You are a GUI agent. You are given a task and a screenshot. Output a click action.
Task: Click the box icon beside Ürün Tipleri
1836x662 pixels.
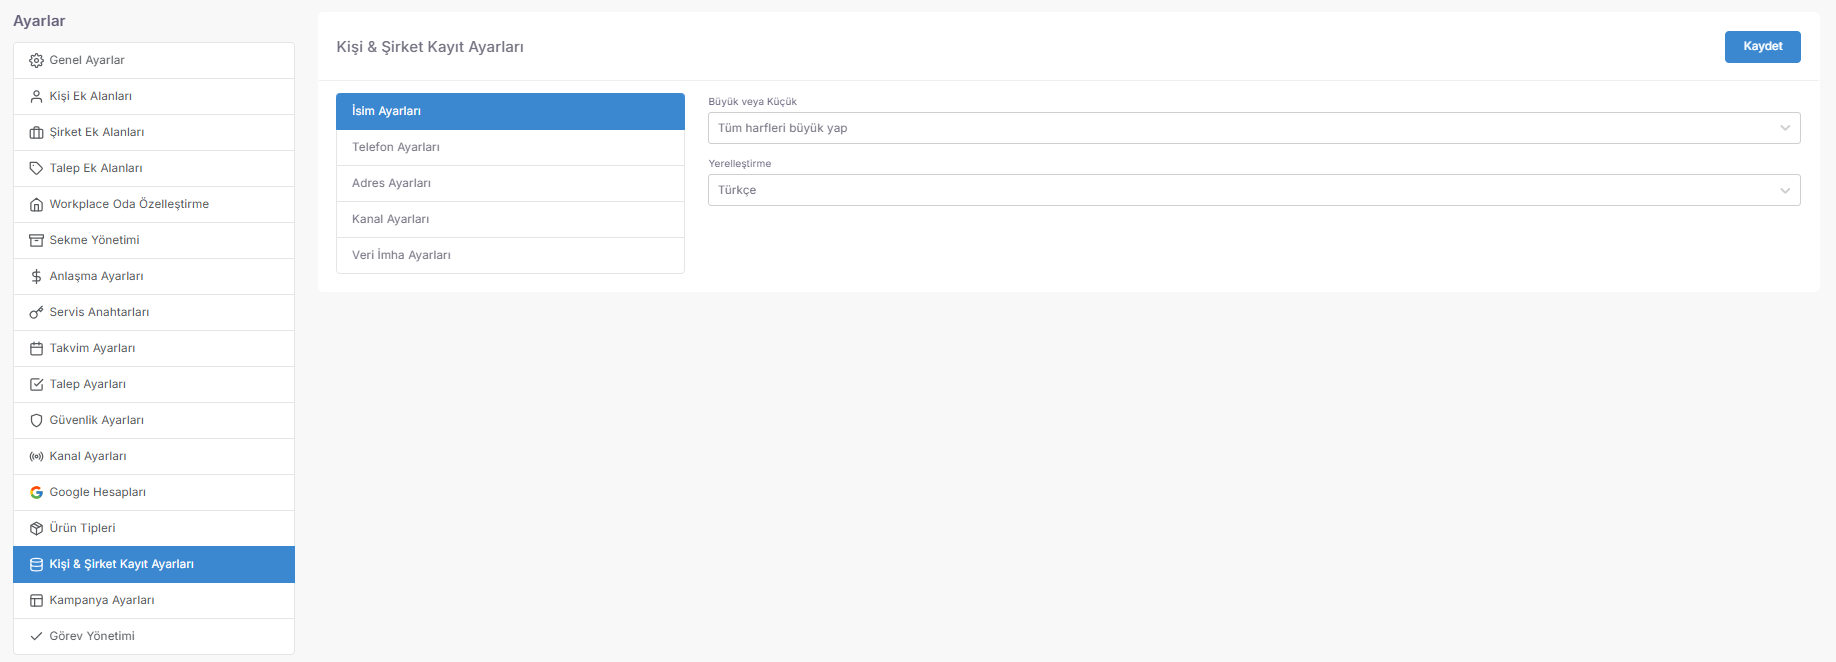pos(36,528)
